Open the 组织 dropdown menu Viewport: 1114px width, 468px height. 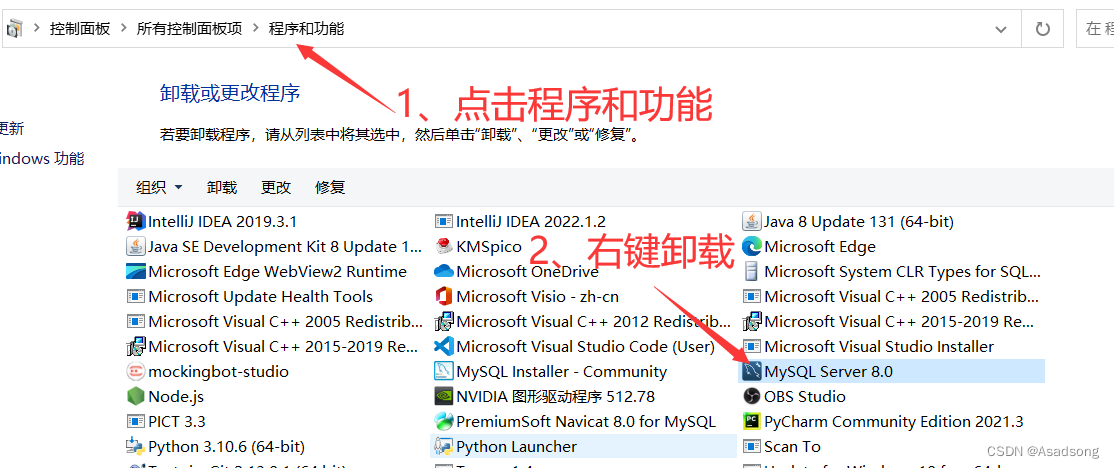point(159,187)
